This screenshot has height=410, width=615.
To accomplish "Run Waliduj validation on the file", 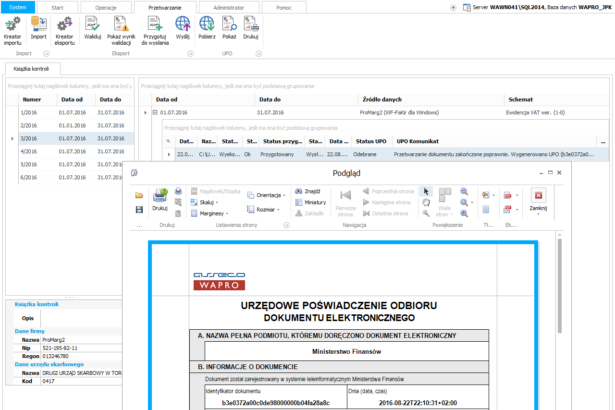I will [93, 28].
